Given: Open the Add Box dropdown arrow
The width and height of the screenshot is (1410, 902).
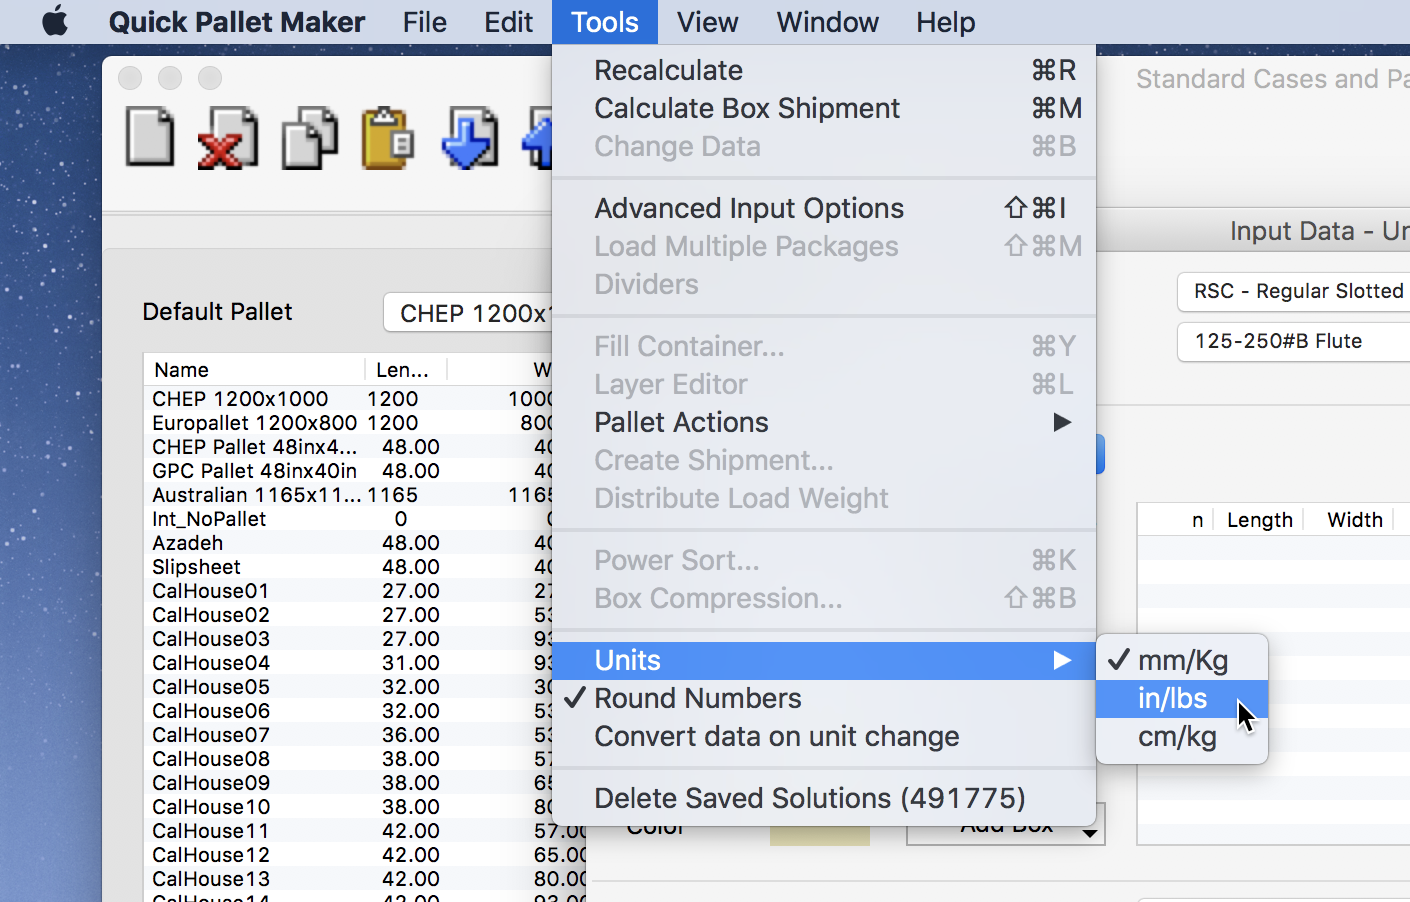Looking at the screenshot, I should coord(1090,832).
